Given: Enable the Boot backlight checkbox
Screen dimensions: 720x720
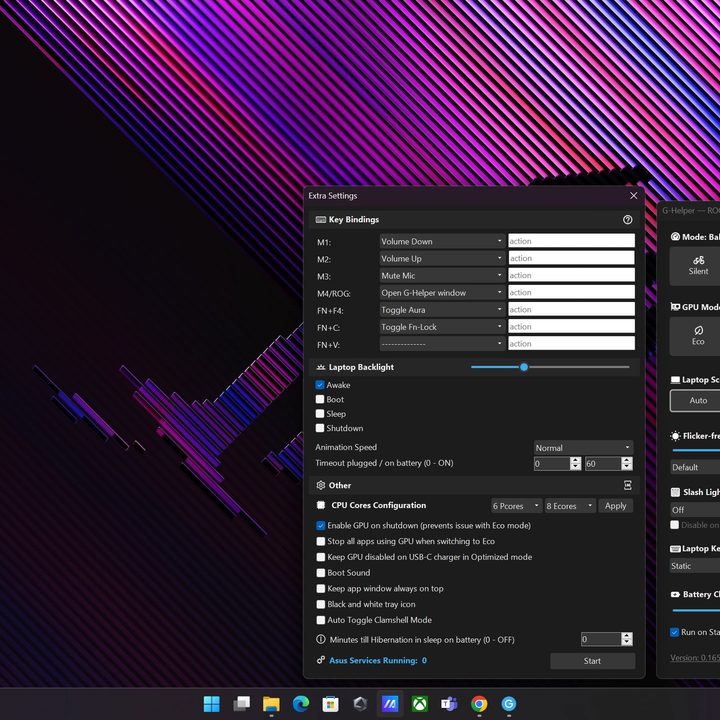Looking at the screenshot, I should pyautogui.click(x=320, y=399).
